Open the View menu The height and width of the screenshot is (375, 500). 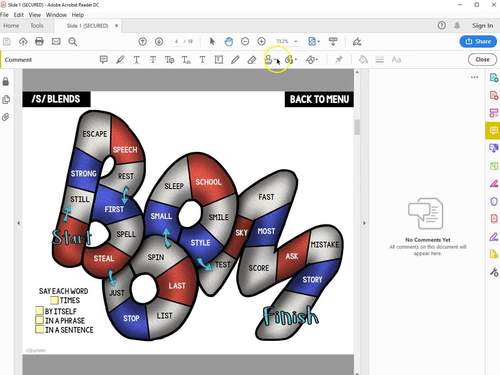tap(35, 15)
